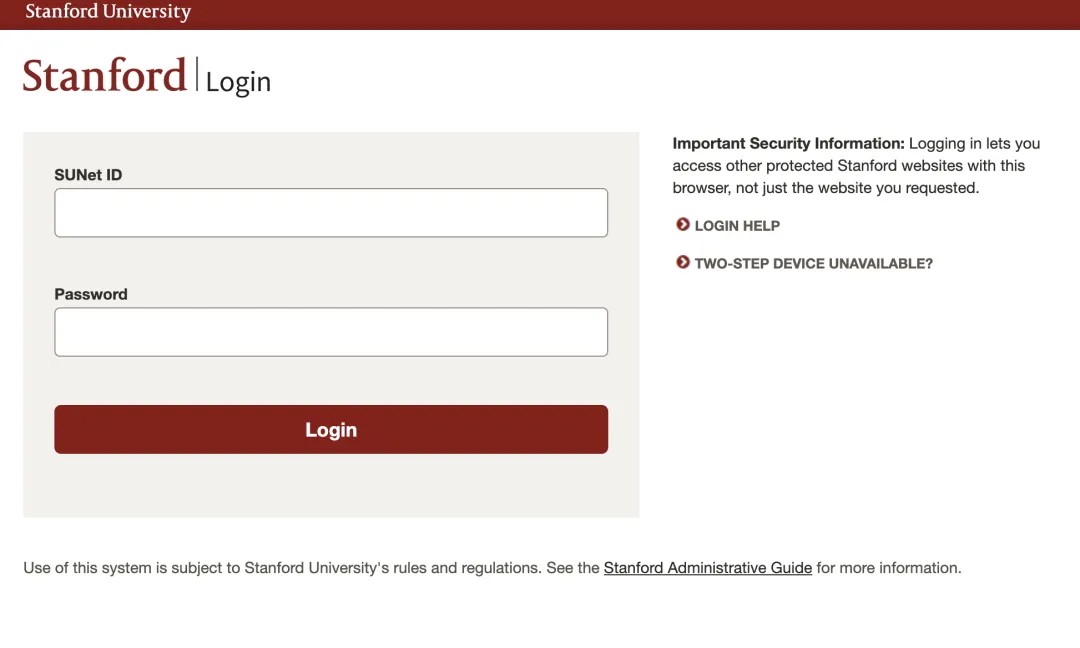This screenshot has width=1080, height=648.
Task: Focus the Password input field
Action: pos(331,332)
